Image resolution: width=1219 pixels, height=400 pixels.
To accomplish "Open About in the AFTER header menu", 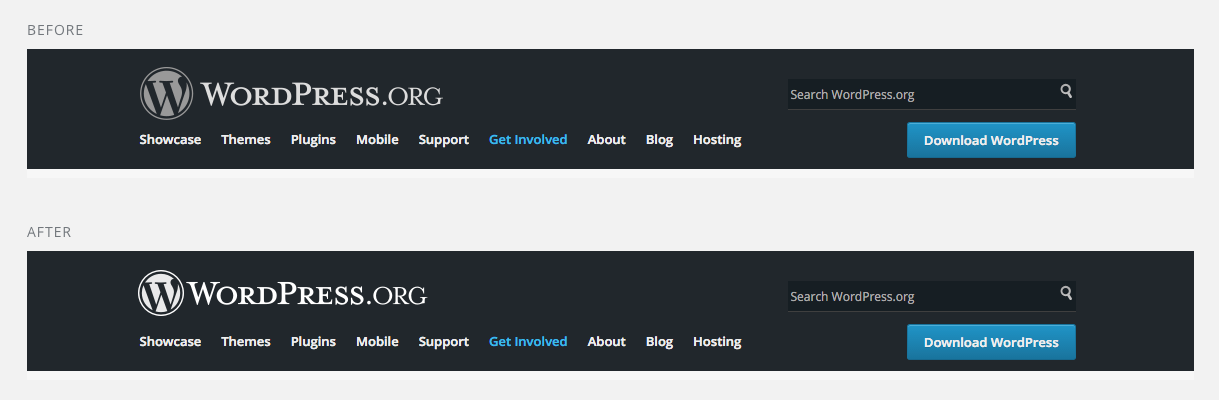I will (606, 342).
